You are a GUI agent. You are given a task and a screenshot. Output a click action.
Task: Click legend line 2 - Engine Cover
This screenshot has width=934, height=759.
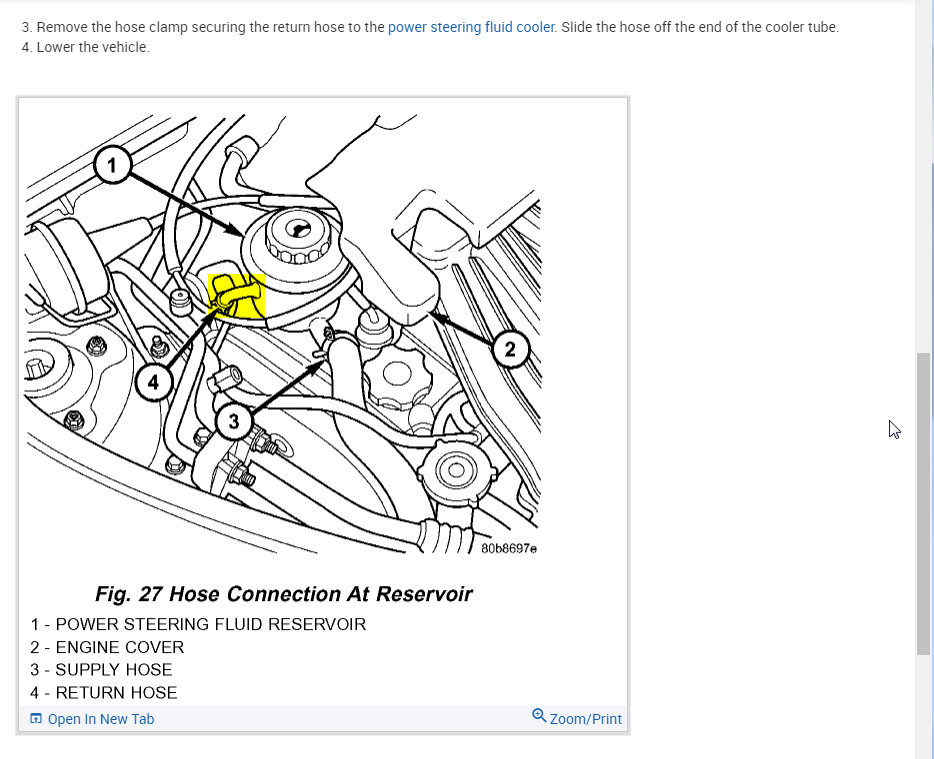107,647
